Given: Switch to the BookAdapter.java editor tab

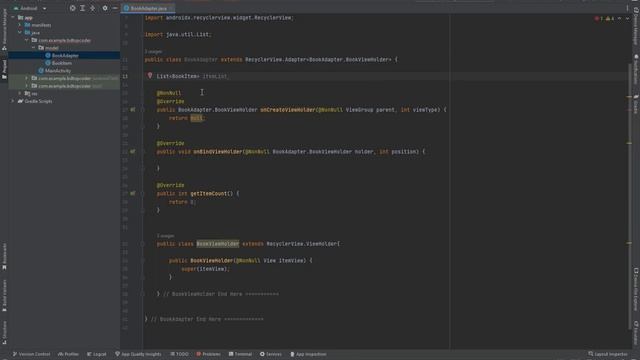Looking at the screenshot, I should coord(148,8).
